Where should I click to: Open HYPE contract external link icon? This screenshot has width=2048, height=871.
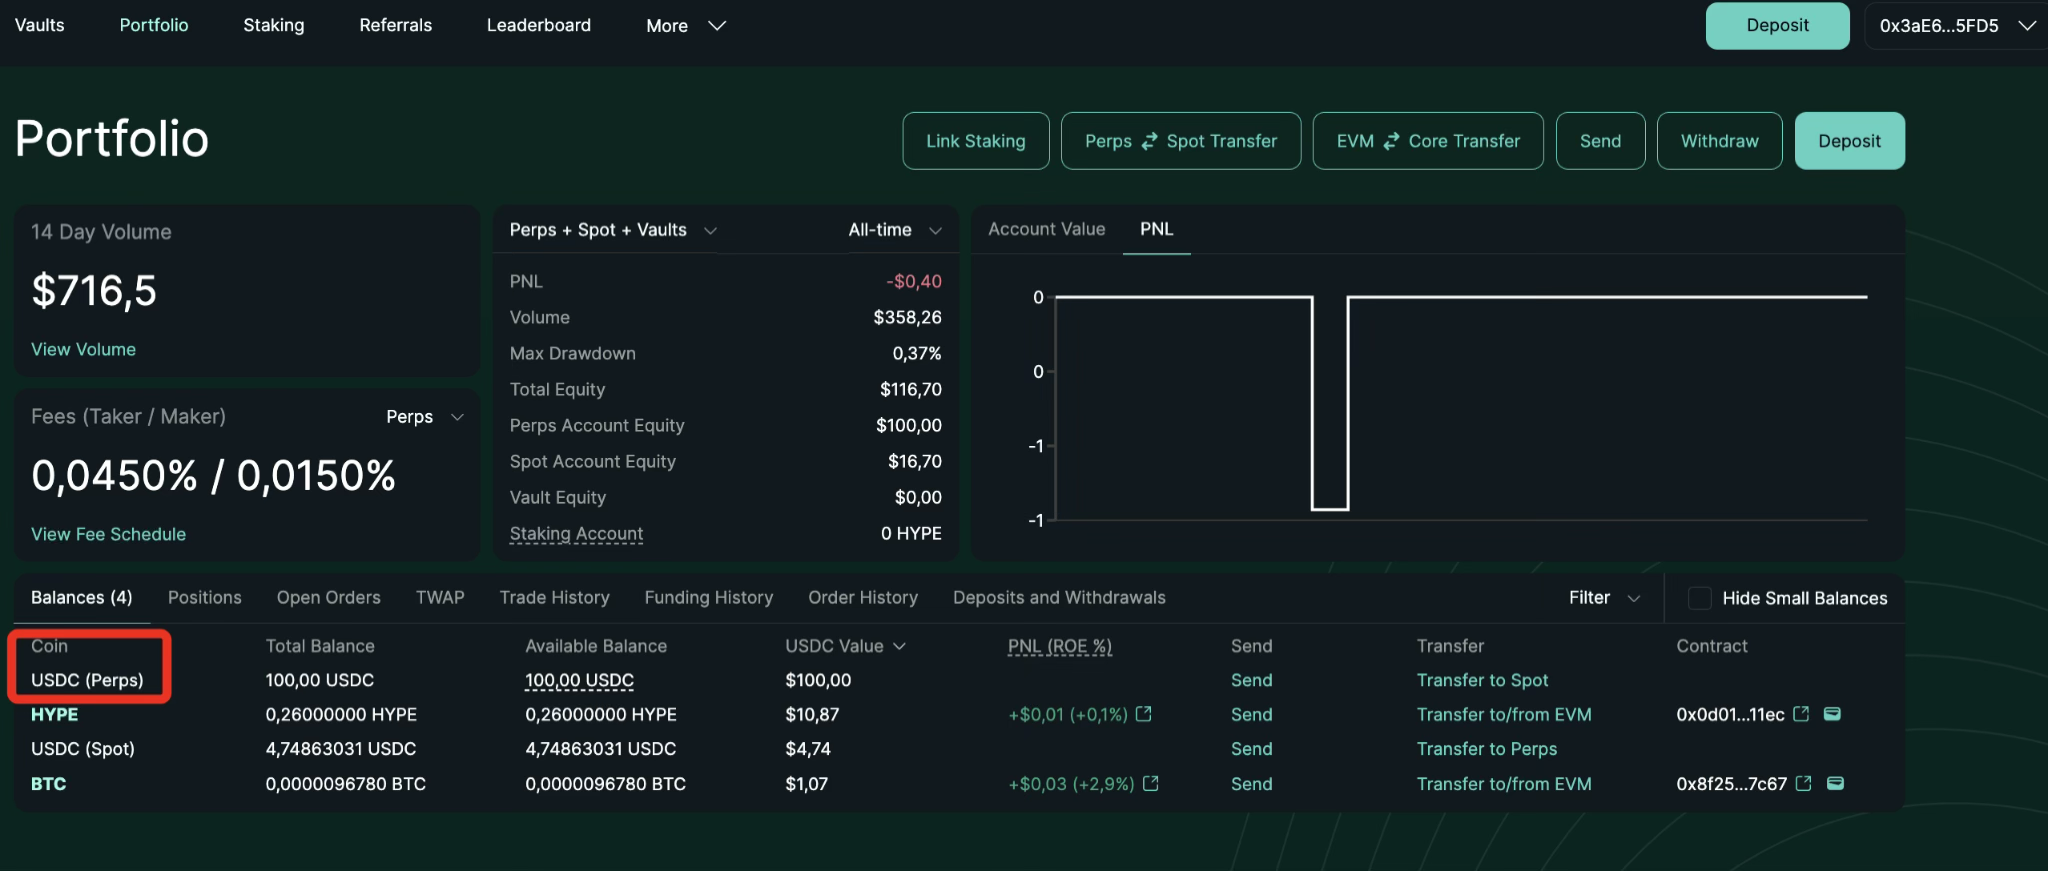pos(1801,714)
